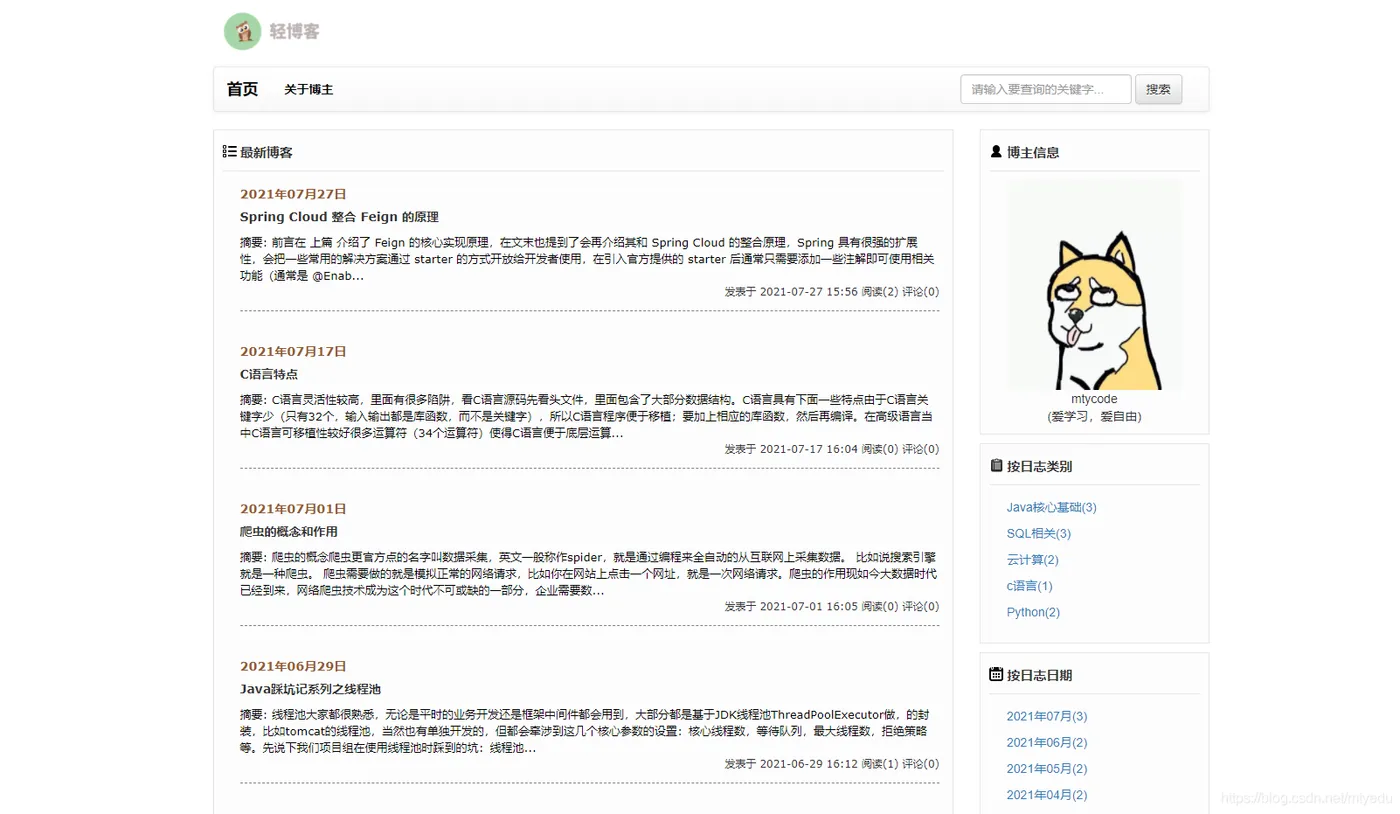Image resolution: width=1400 pixels, height=814 pixels.
Task: Click the 轻博客 logo avatar icon
Action: [243, 31]
